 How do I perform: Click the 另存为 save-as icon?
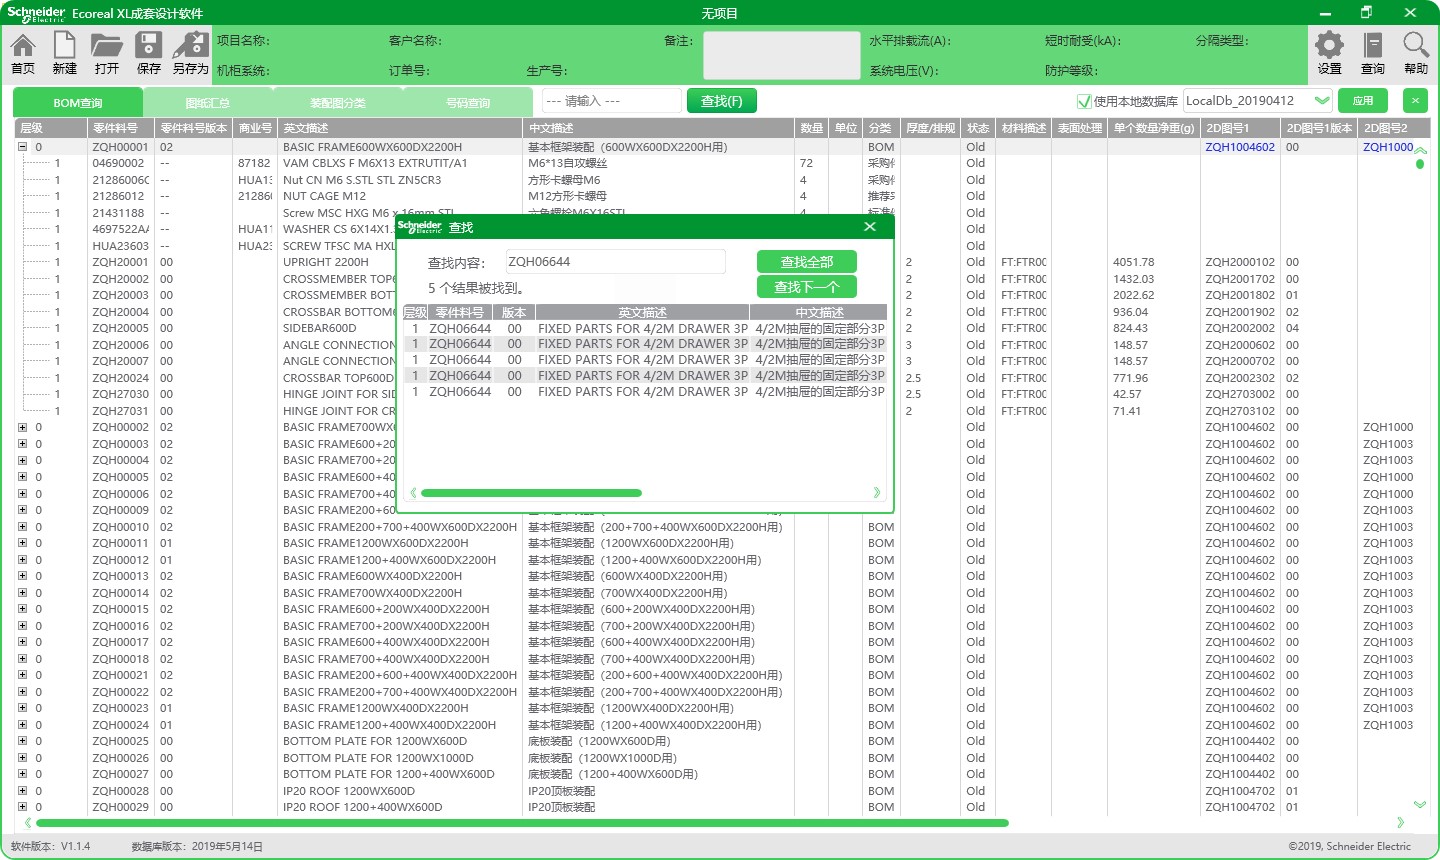click(x=190, y=53)
